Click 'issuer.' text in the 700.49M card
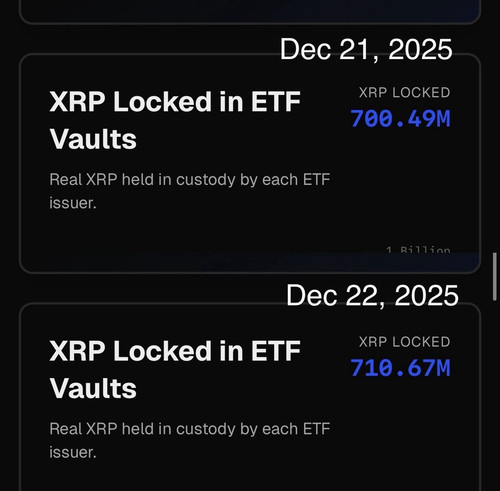The image size is (500, 491). click(x=73, y=203)
